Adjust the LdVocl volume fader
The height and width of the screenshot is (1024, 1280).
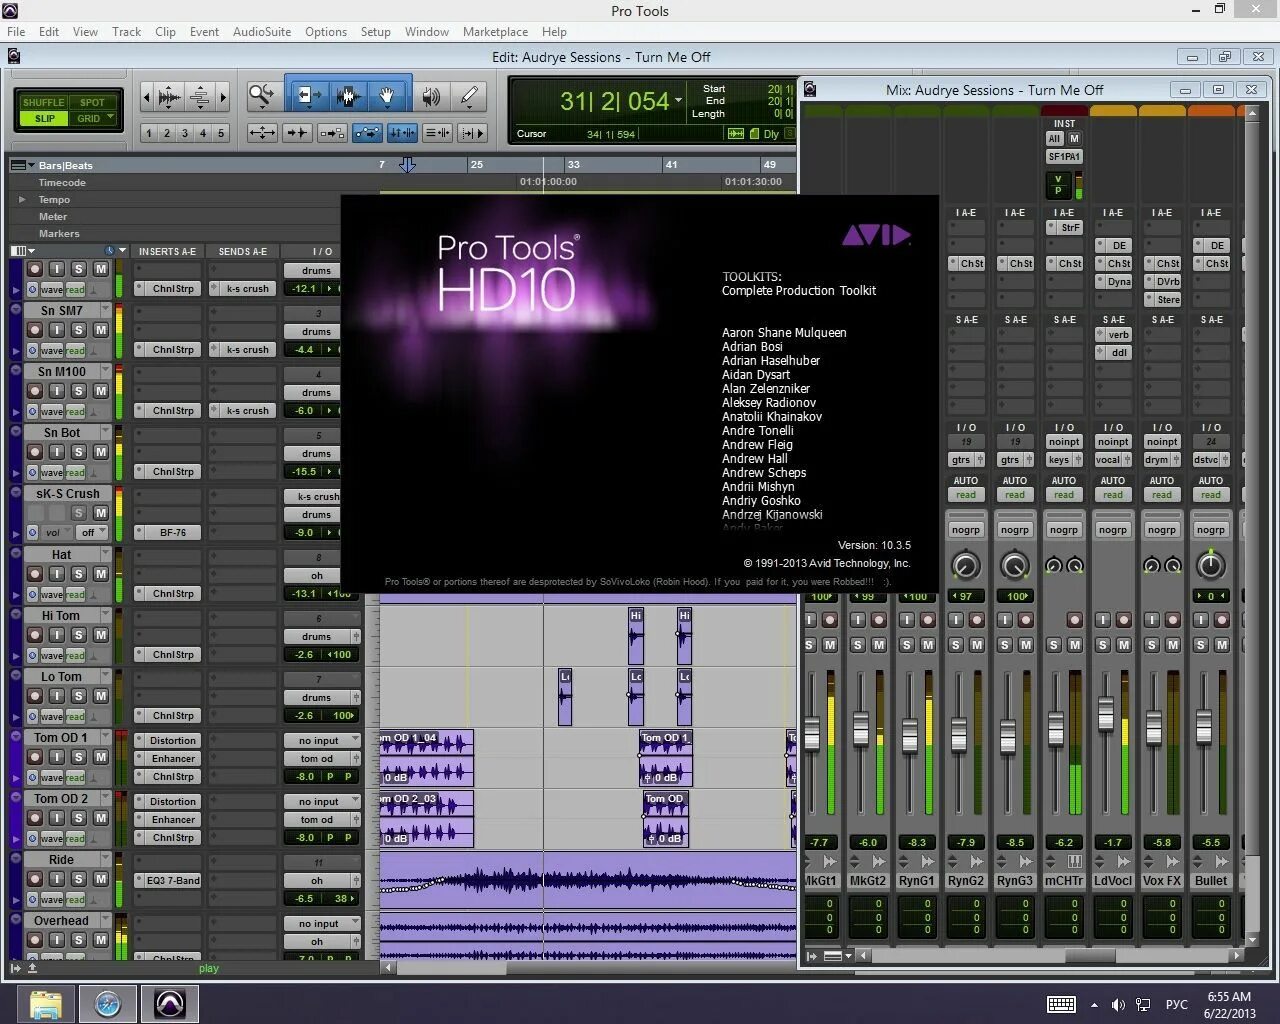1105,714
